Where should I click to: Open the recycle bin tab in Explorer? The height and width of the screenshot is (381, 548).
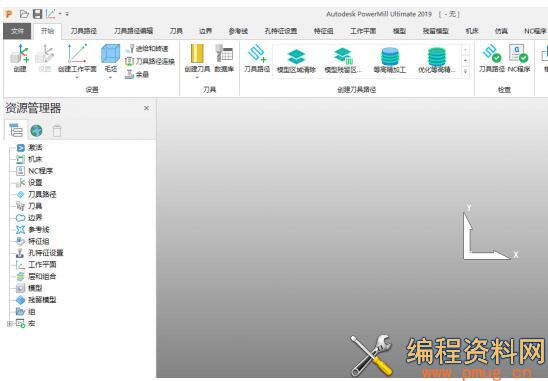click(57, 131)
